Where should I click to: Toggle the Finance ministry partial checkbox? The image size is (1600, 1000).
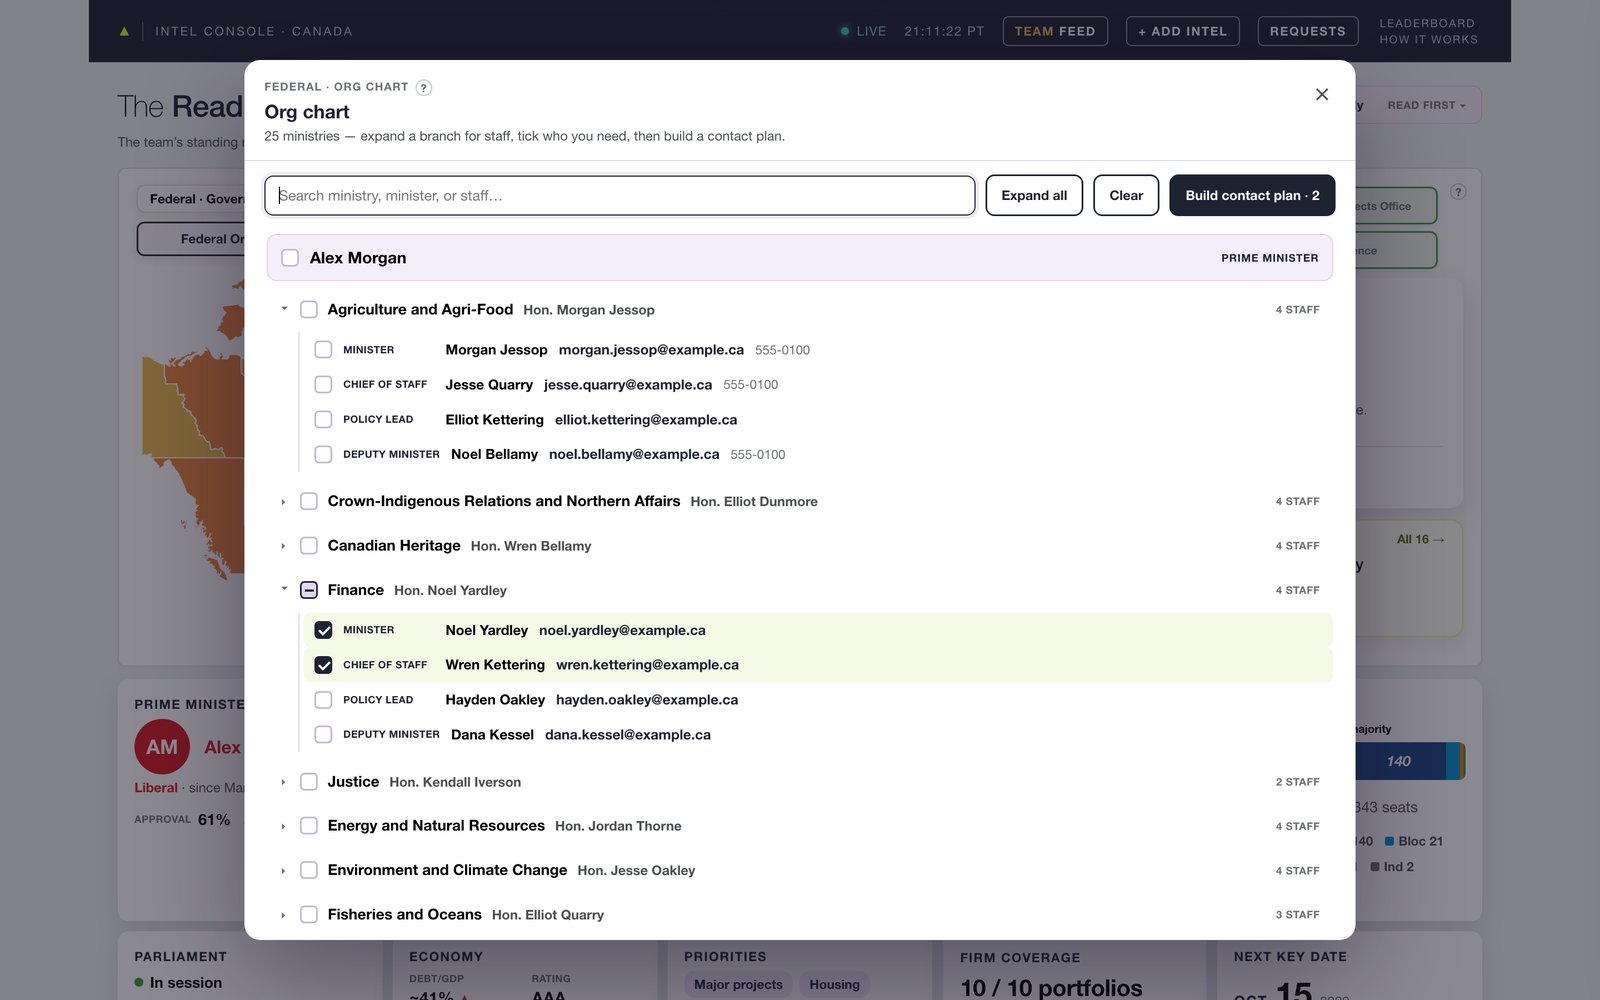pos(309,590)
